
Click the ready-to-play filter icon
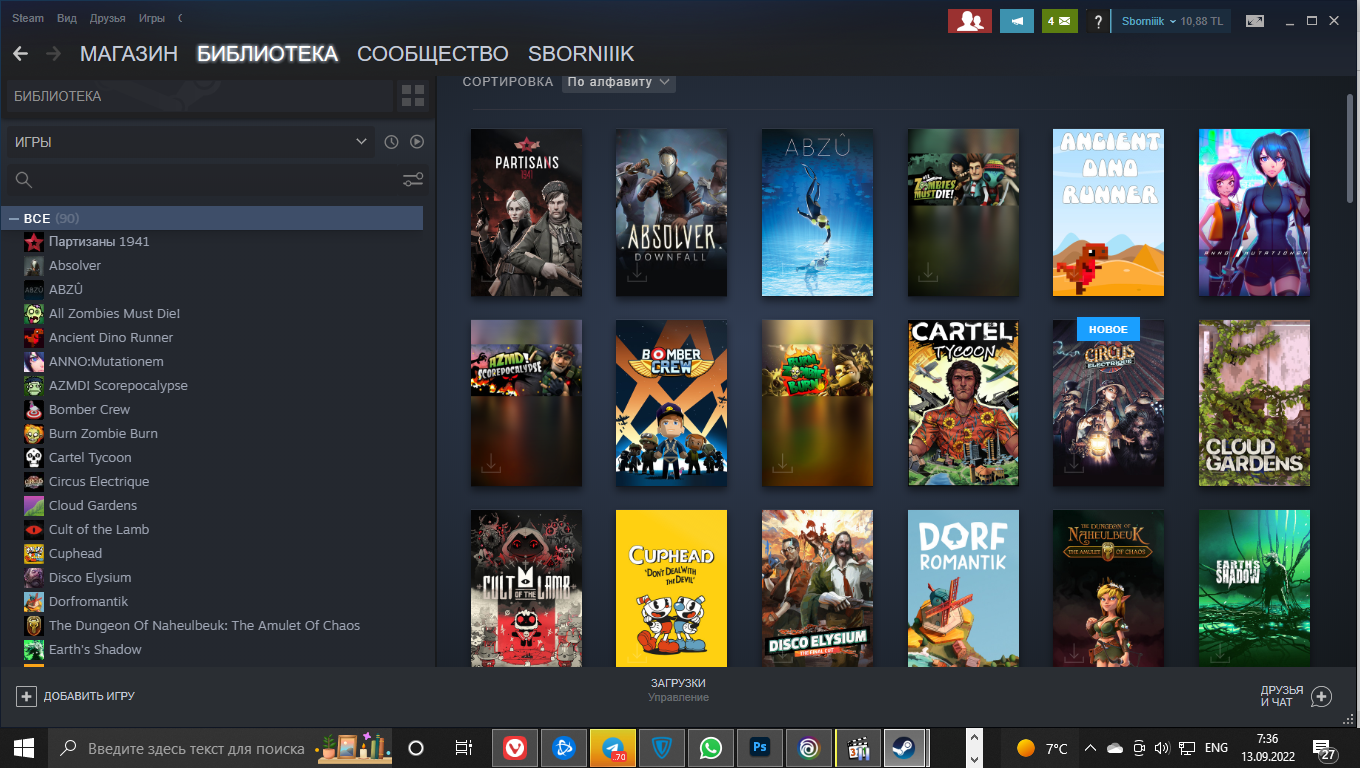coord(417,142)
